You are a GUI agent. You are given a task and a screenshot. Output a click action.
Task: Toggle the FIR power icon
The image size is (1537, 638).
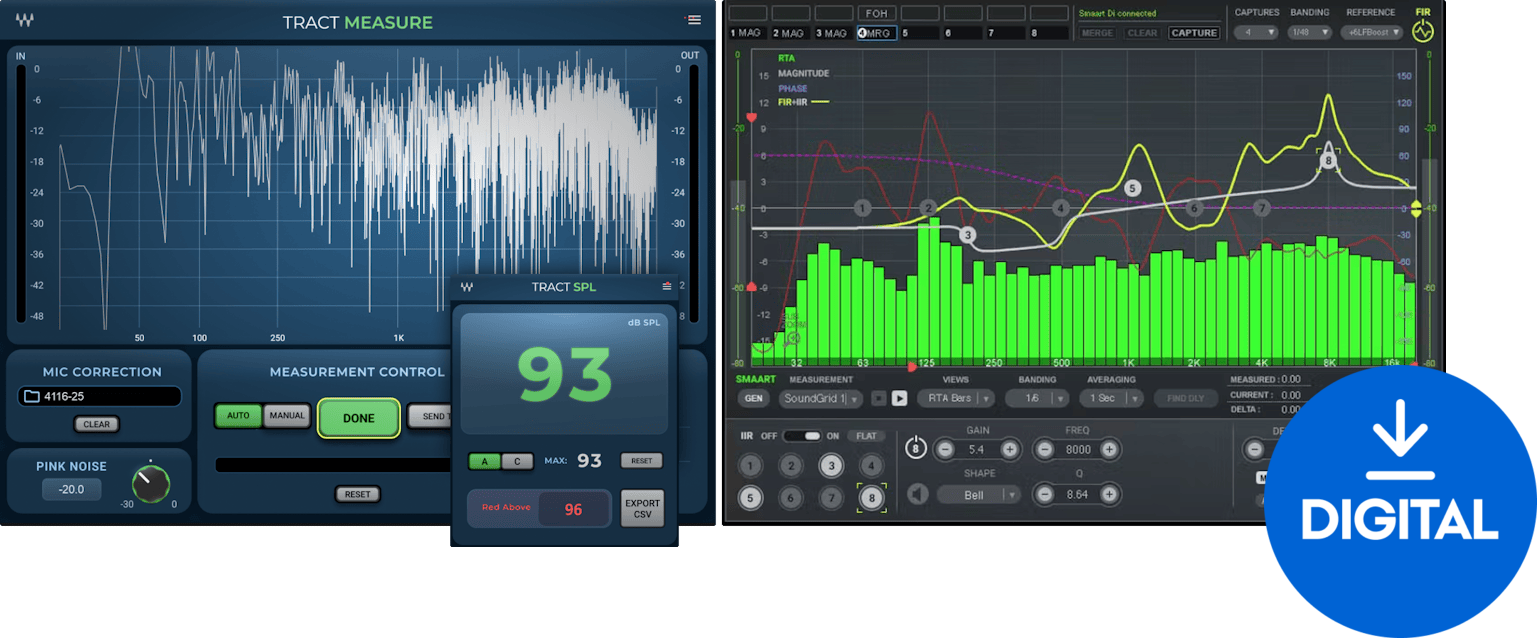(1422, 31)
